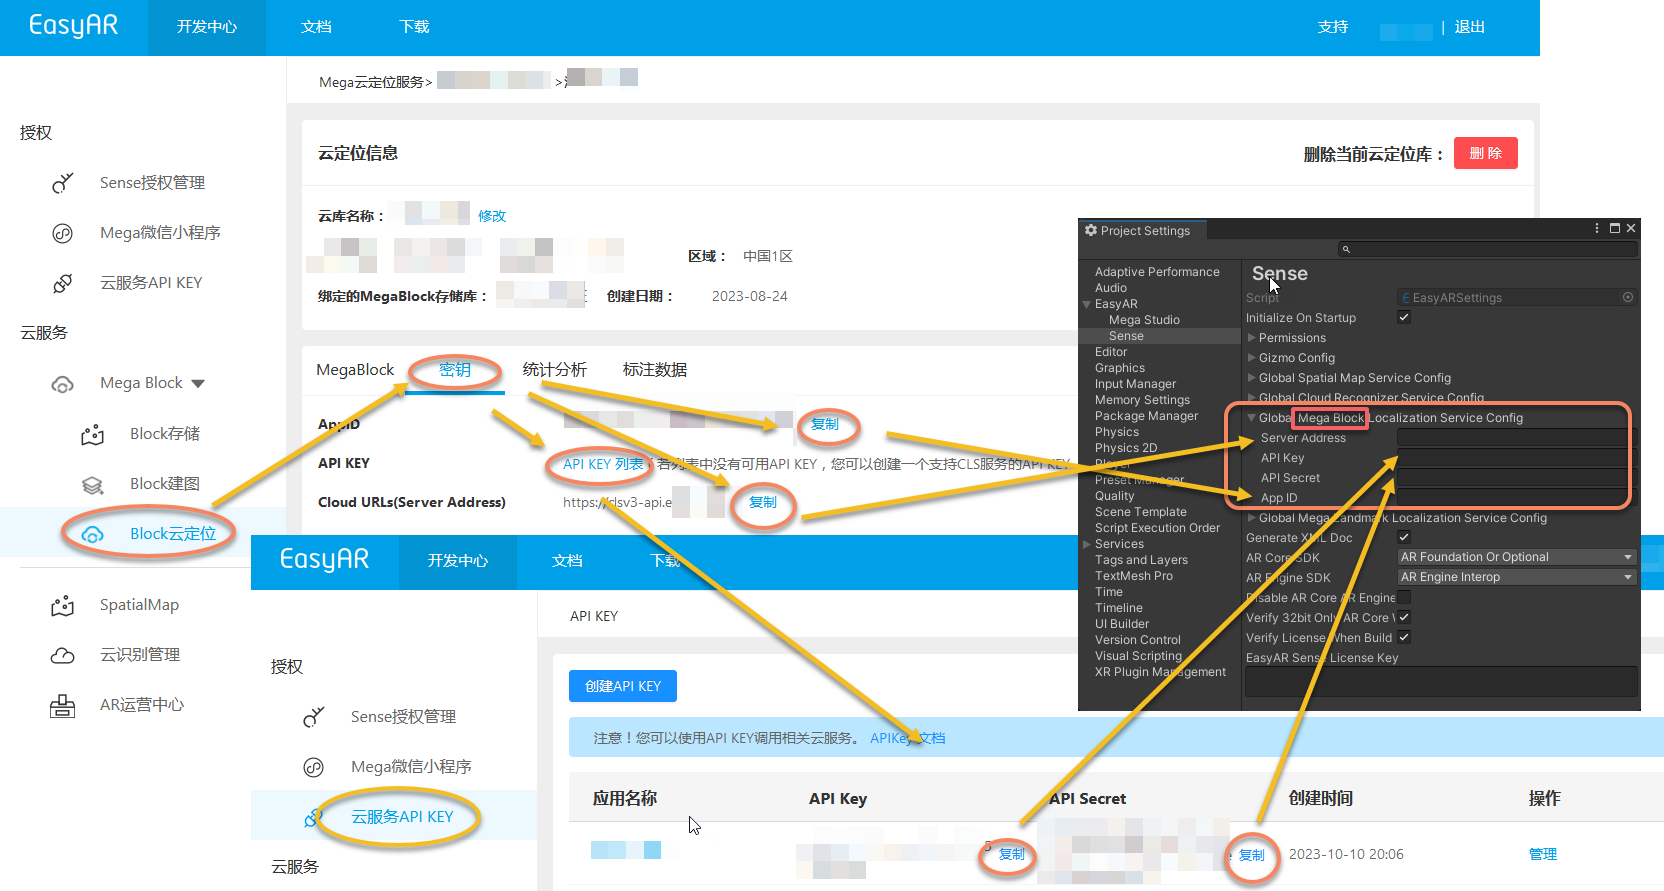1664x891 pixels.
Task: Toggle the Initialize On Startup checkbox
Action: tap(1404, 317)
